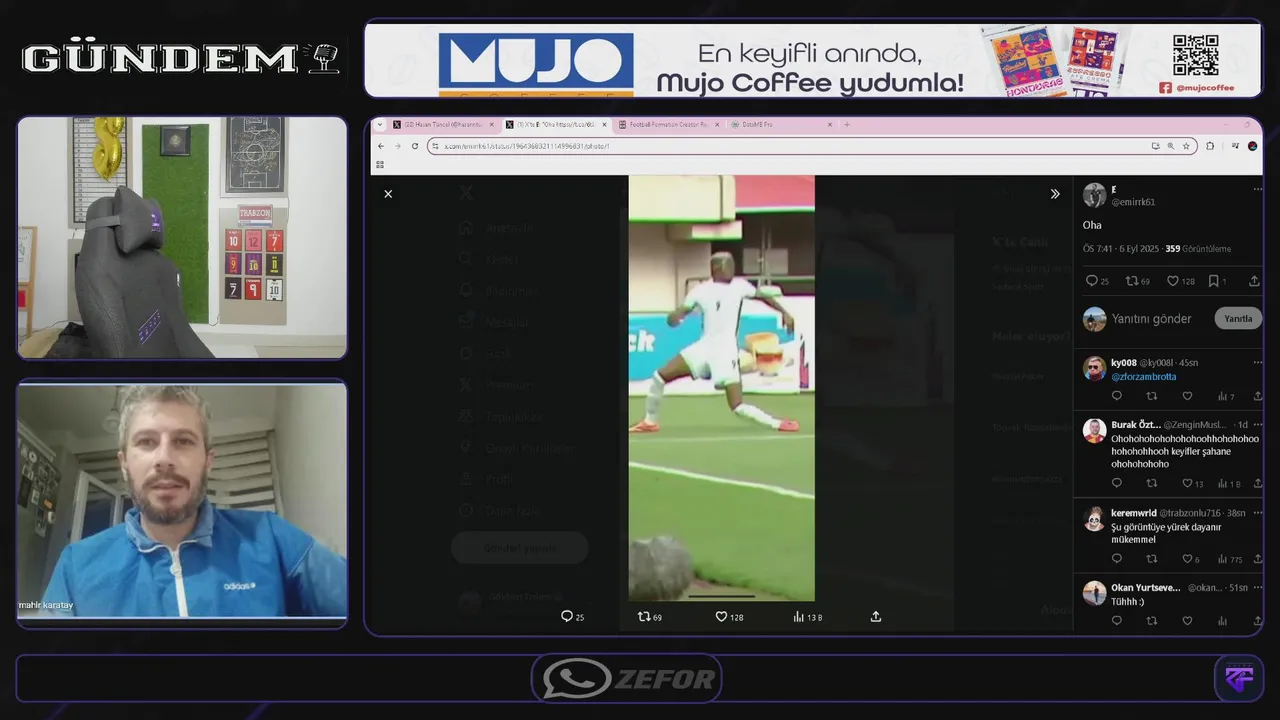
Task: Collapse the side panel with double chevron
Action: [1054, 194]
